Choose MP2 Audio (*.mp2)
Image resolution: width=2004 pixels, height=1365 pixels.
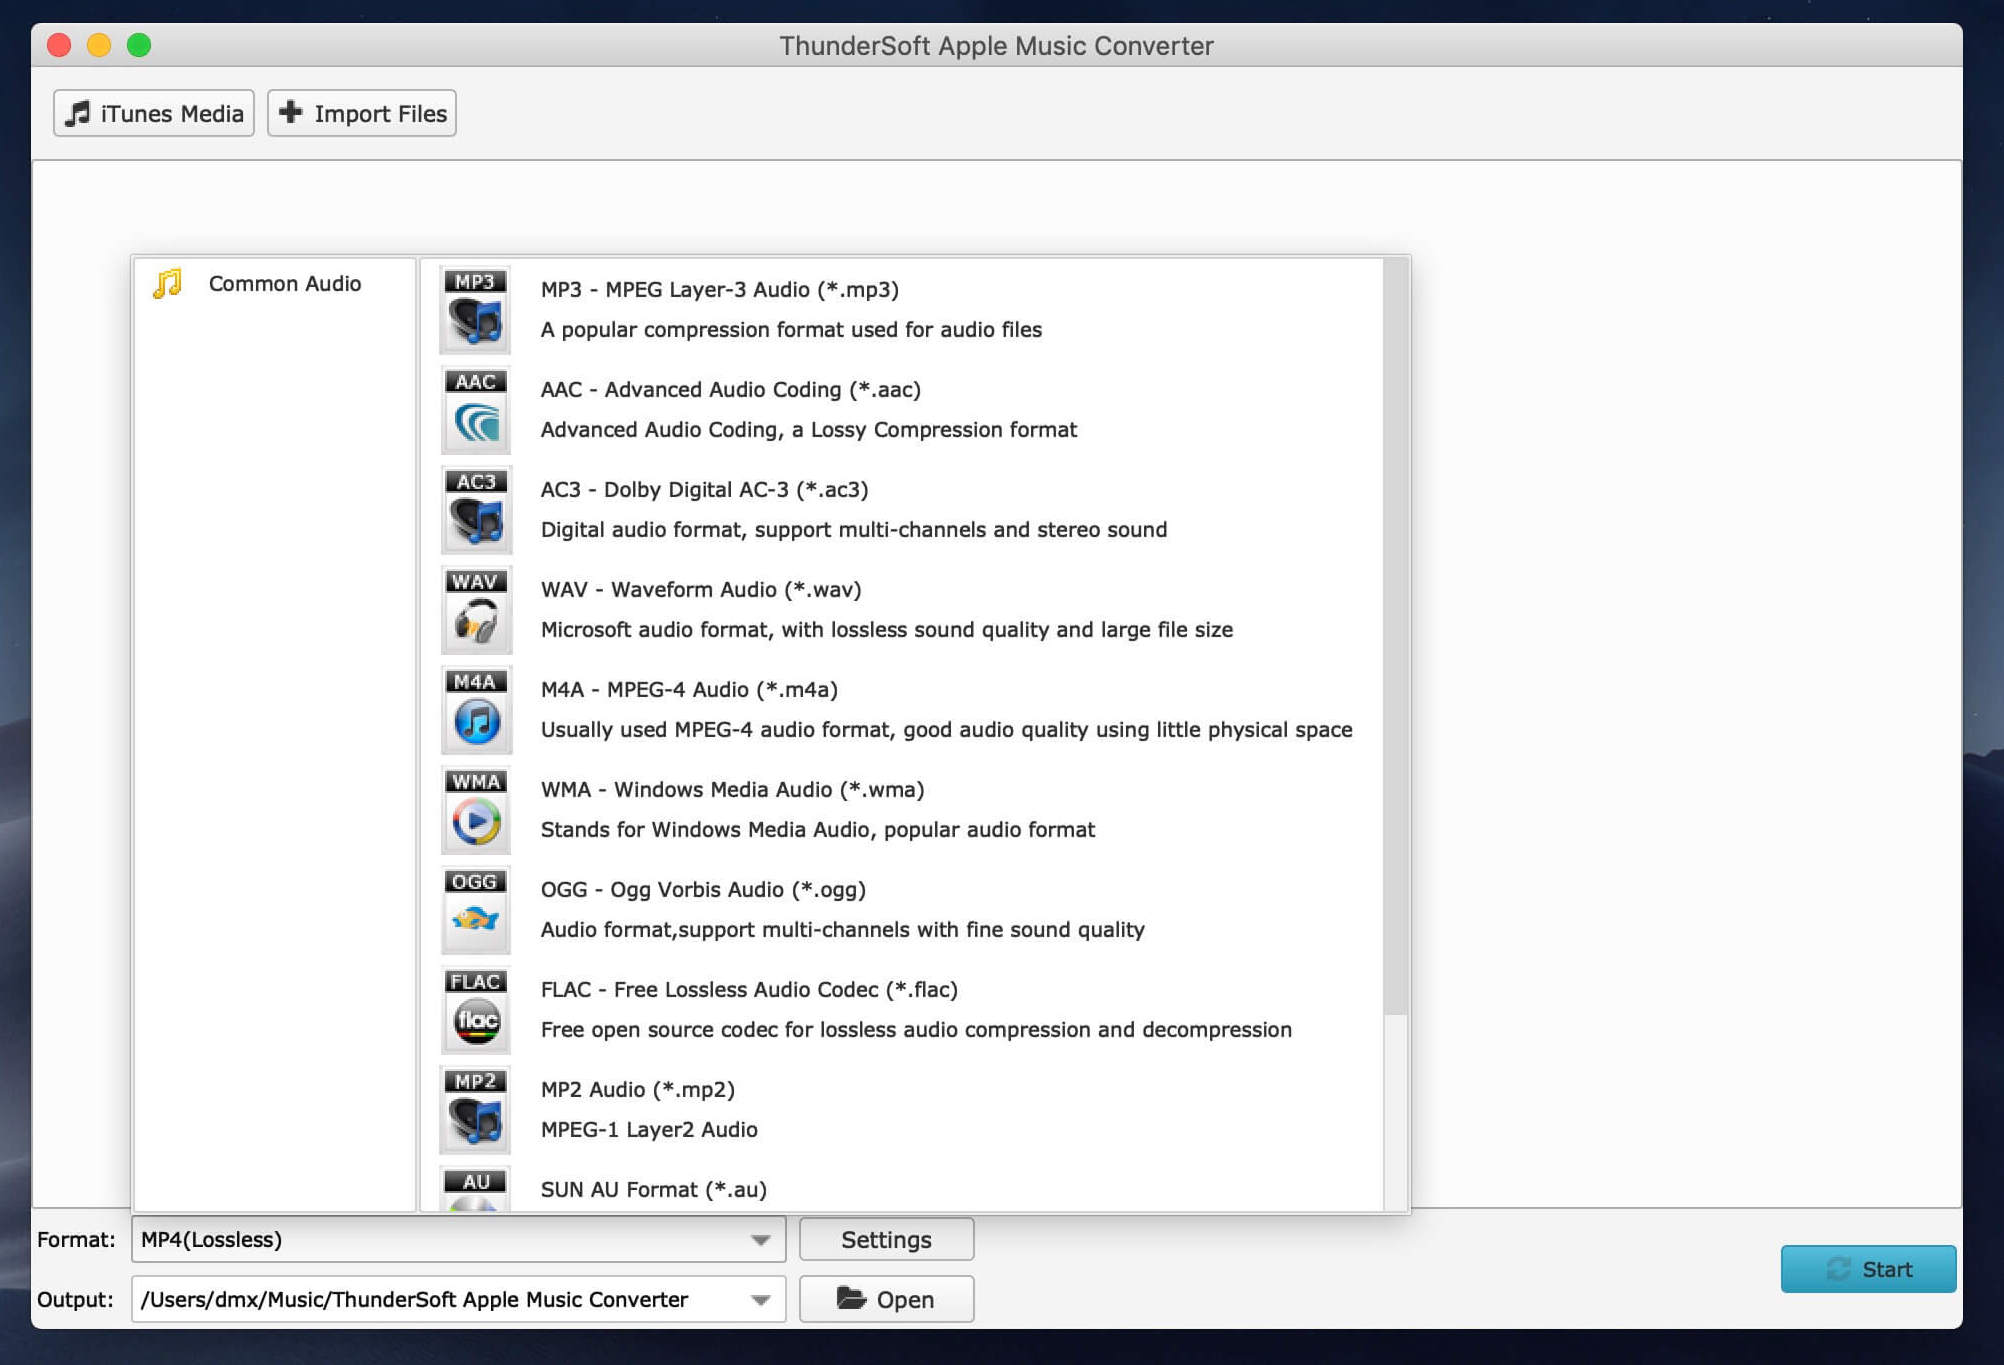(x=638, y=1089)
